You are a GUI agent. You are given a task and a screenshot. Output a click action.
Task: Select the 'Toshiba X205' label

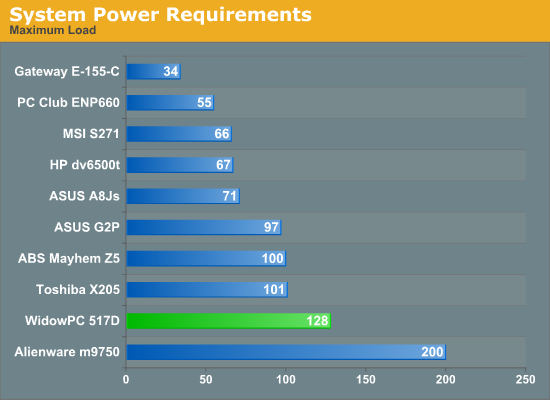pyautogui.click(x=78, y=289)
